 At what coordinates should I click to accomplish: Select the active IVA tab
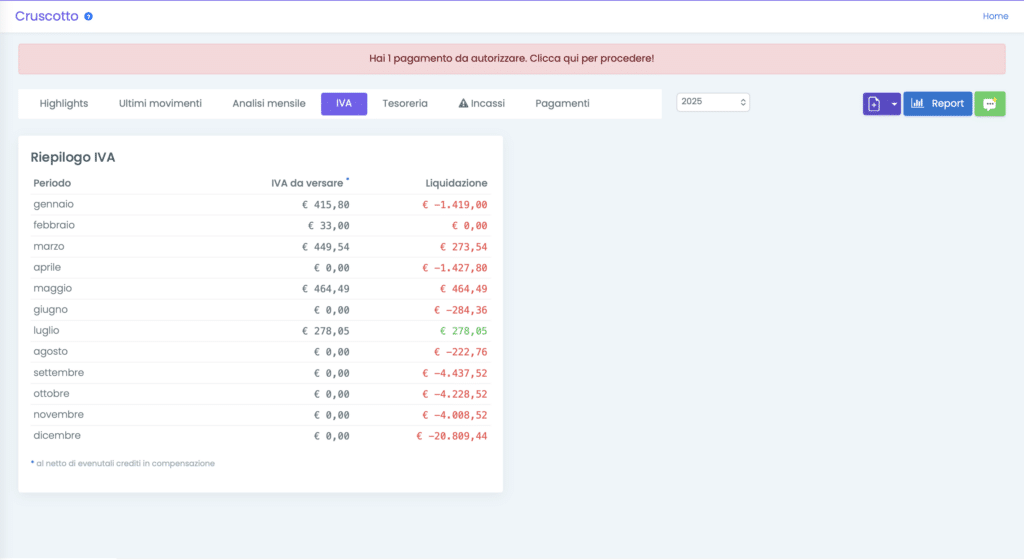click(343, 104)
